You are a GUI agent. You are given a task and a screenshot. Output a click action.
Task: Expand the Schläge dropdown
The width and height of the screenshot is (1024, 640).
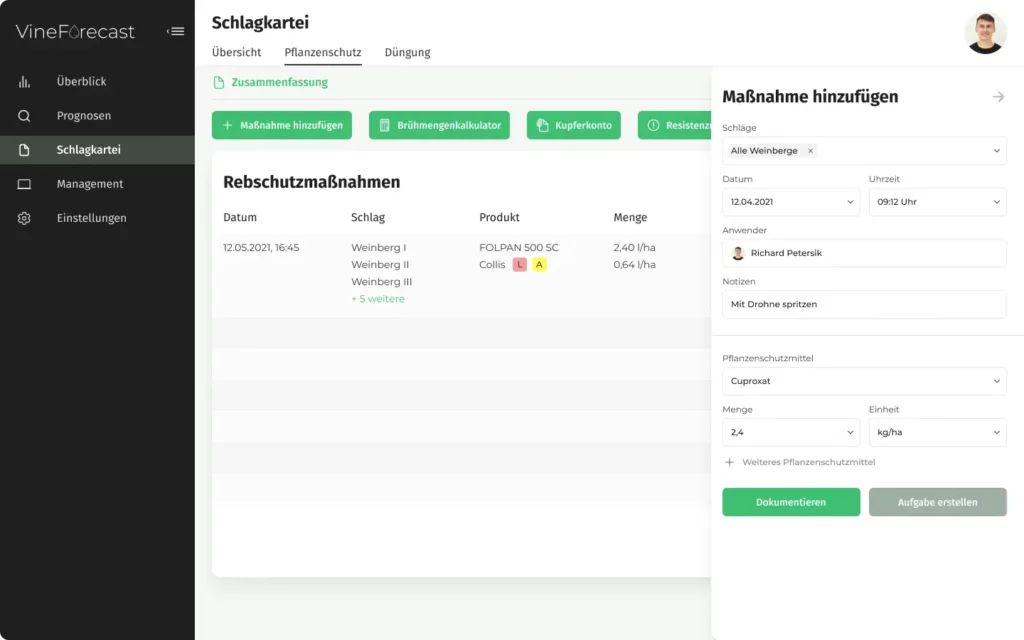click(864, 151)
